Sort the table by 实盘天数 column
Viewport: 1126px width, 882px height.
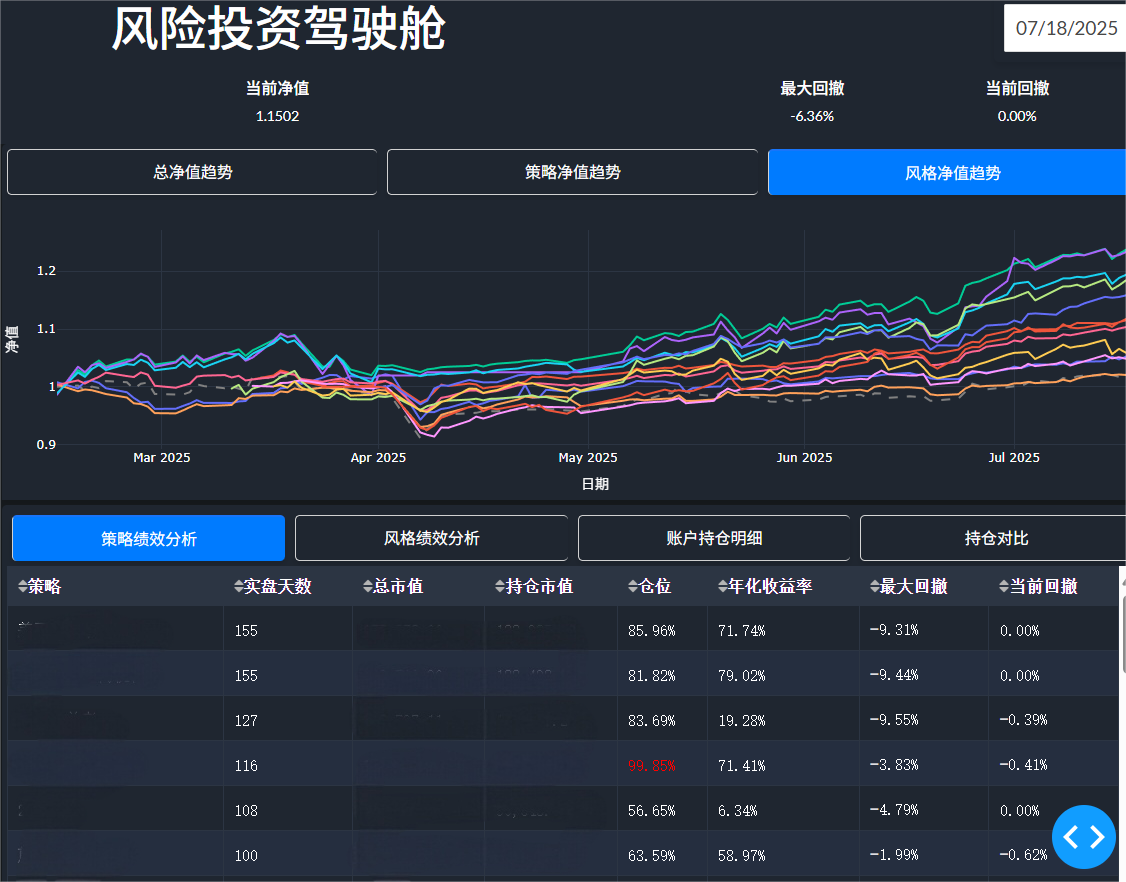point(238,587)
